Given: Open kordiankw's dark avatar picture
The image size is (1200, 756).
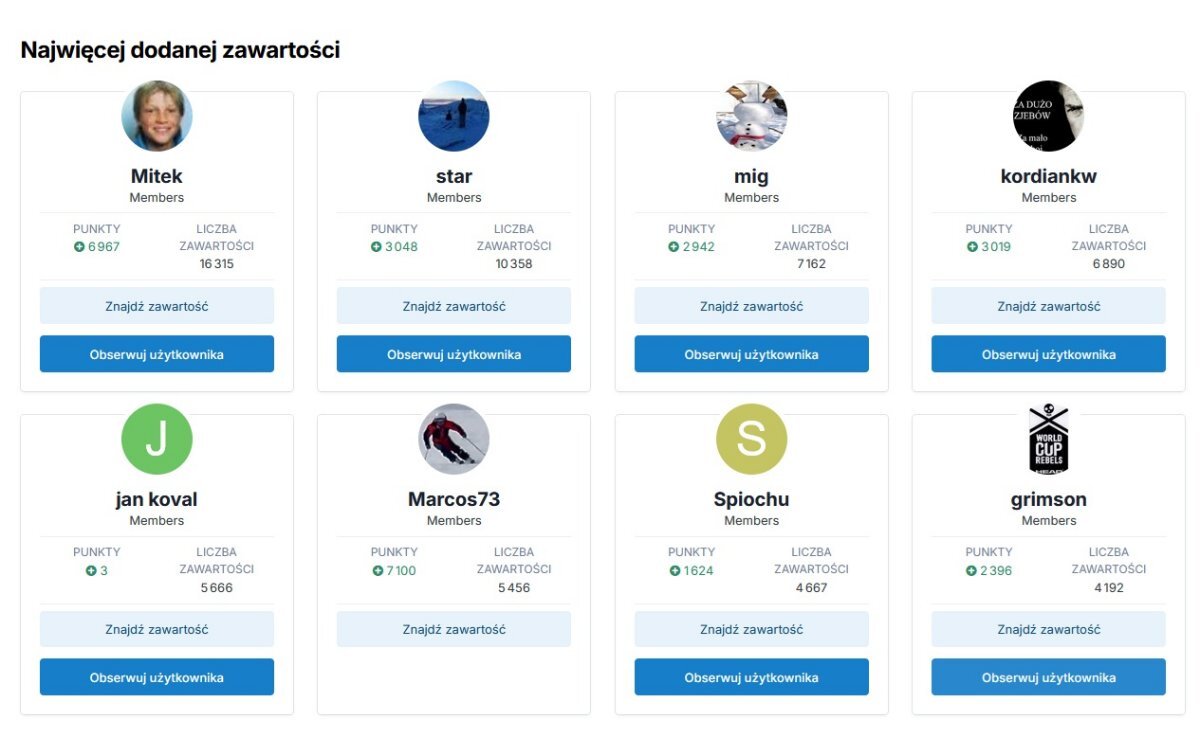Looking at the screenshot, I should tap(1049, 116).
